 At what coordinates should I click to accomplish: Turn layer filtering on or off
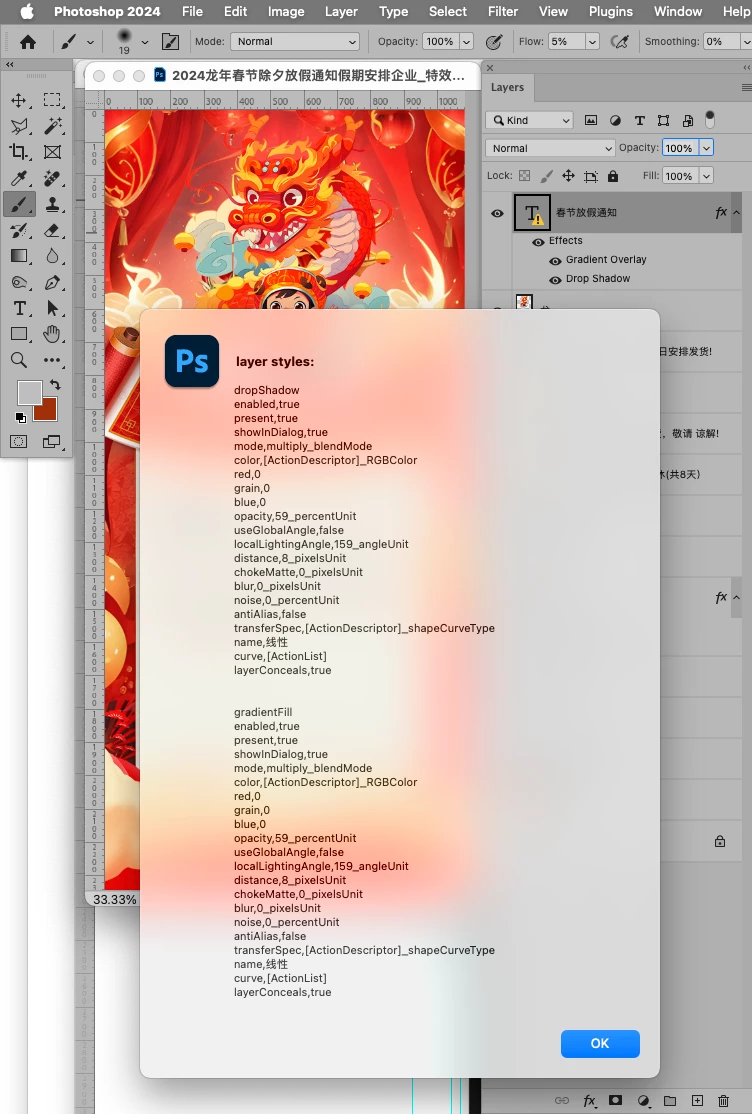tap(709, 119)
